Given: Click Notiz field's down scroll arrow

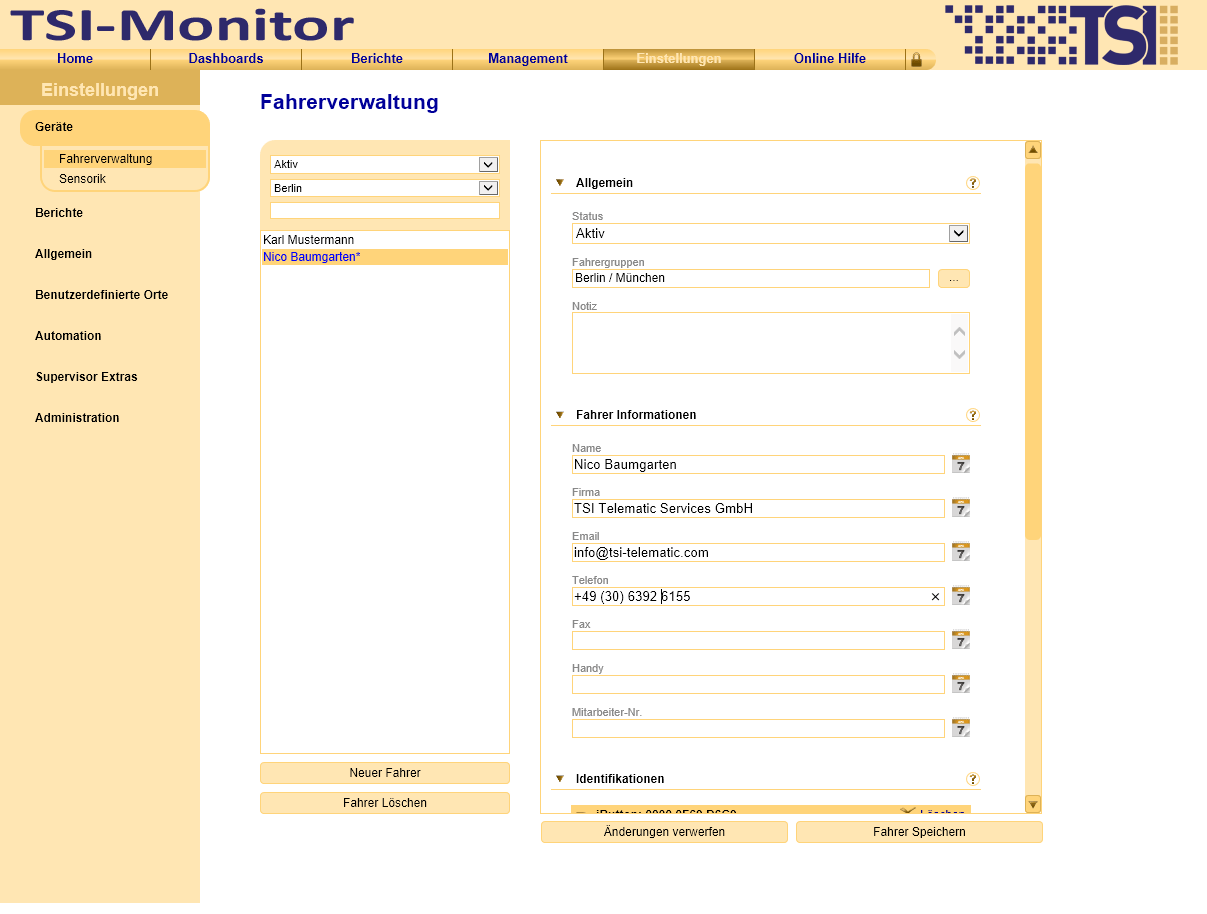Looking at the screenshot, I should coord(960,354).
